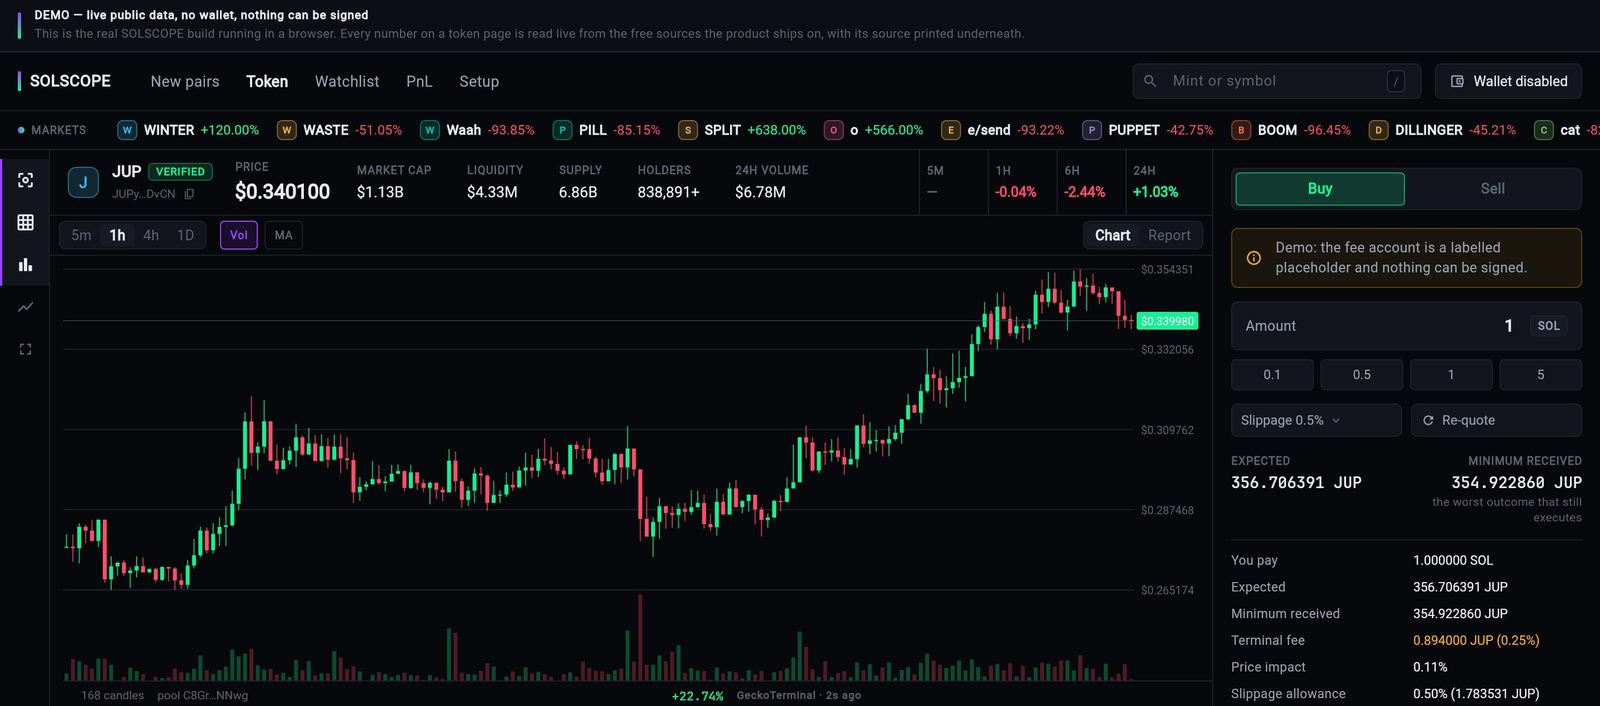Switch chart interval to 4h
Screen dimensions: 1600x706
click(151, 235)
